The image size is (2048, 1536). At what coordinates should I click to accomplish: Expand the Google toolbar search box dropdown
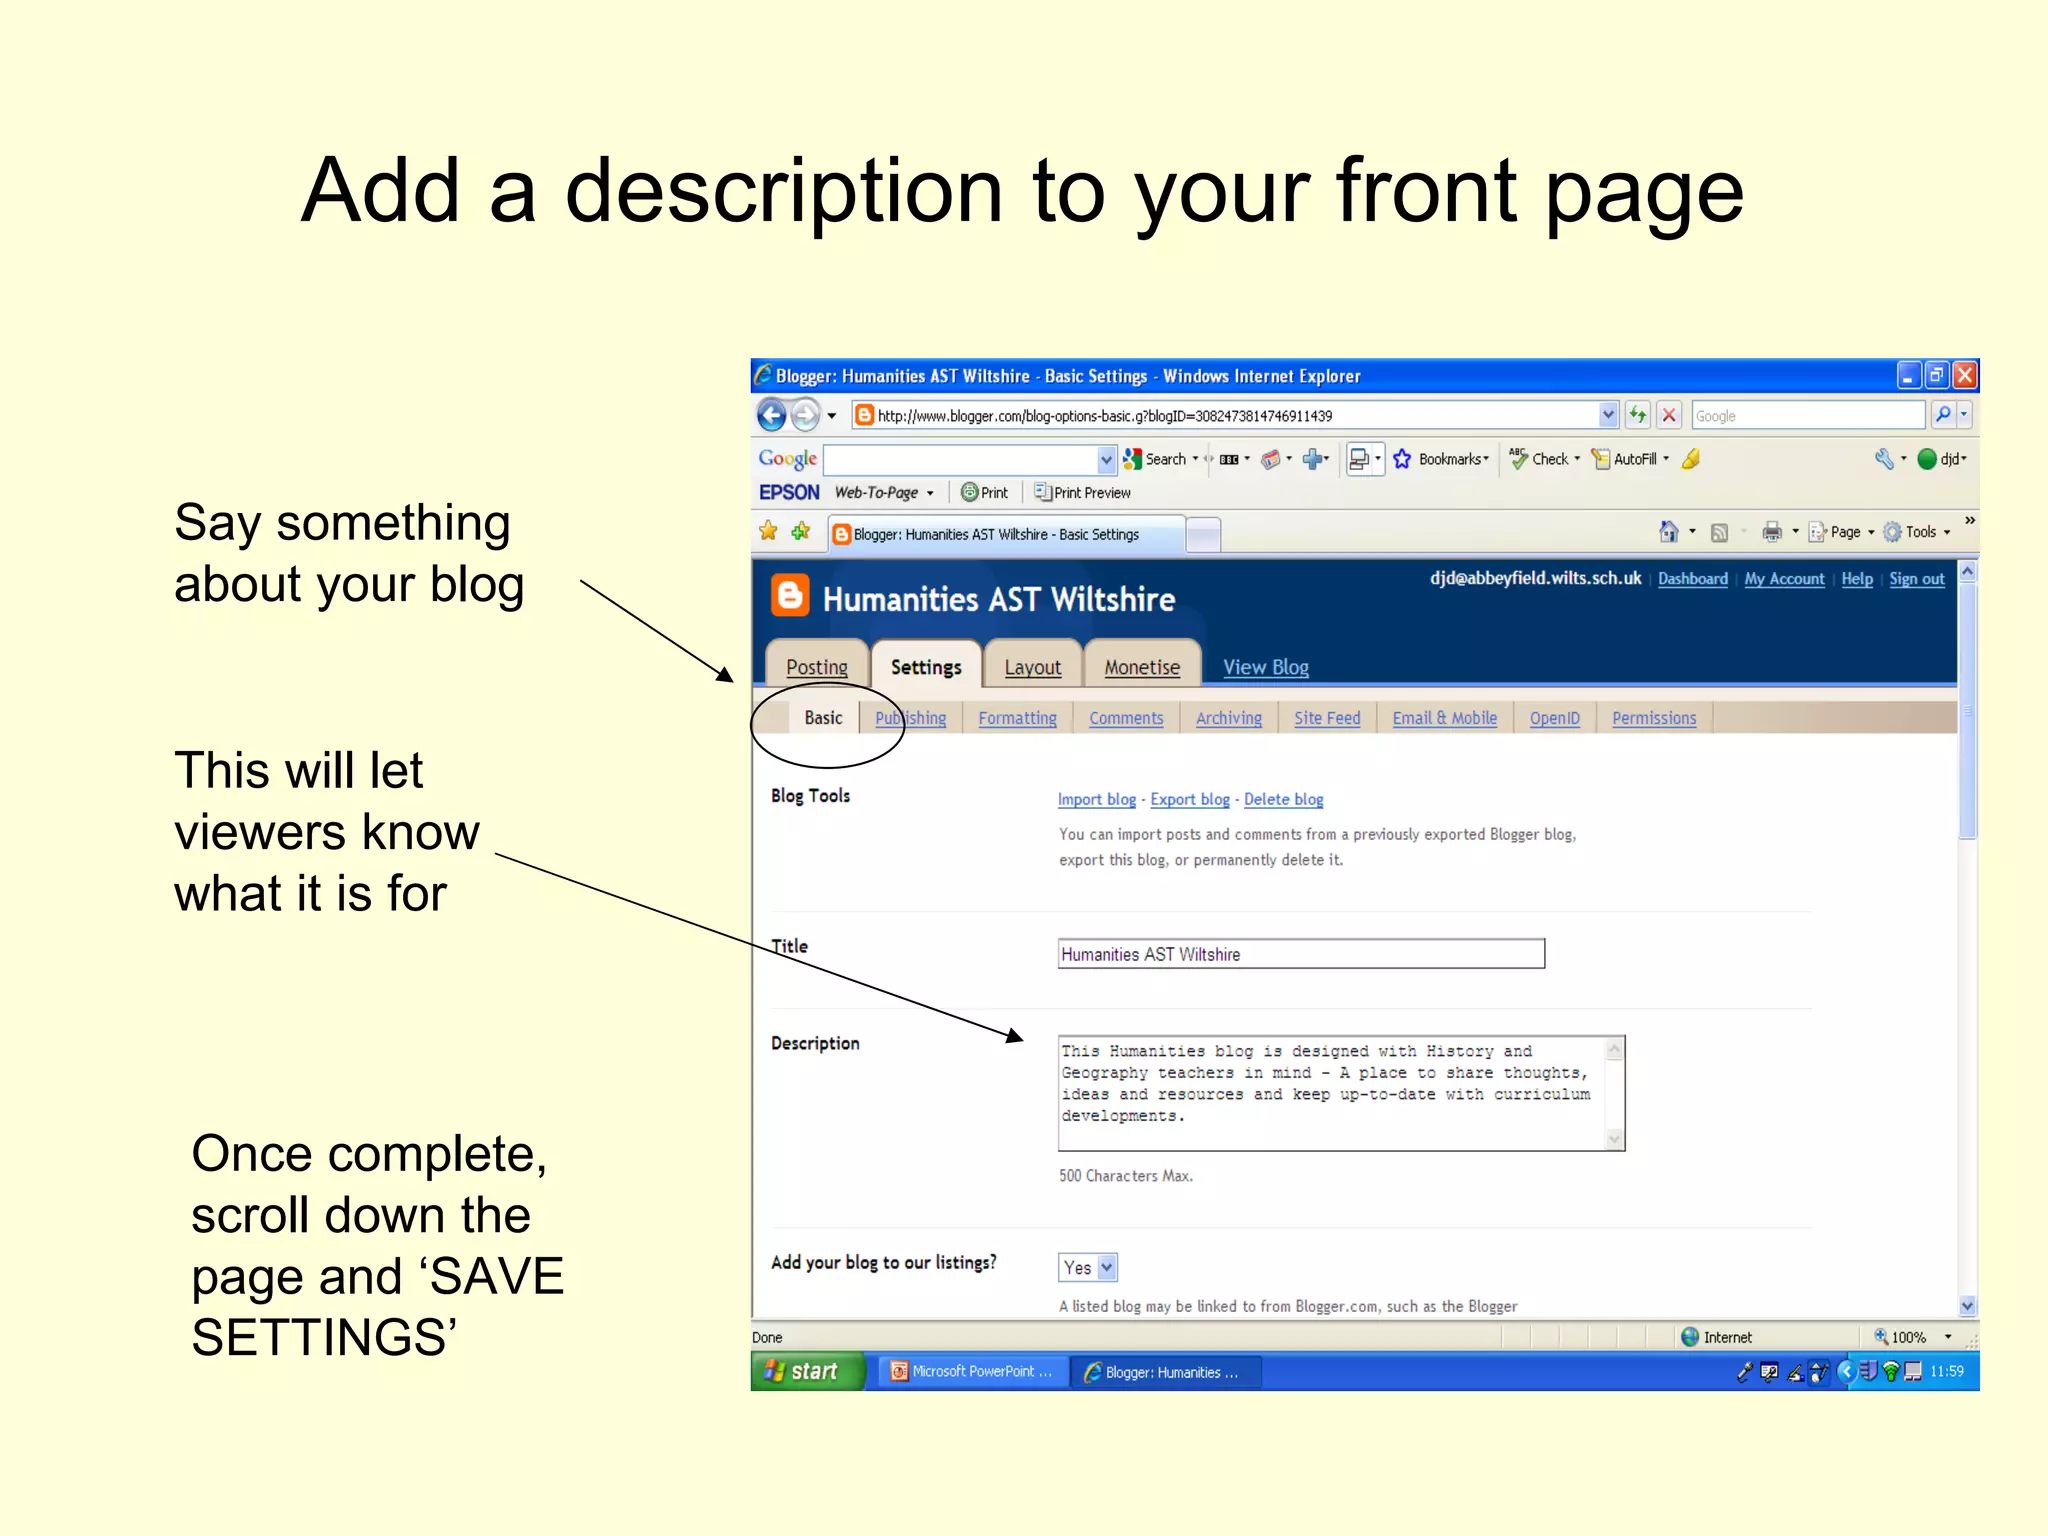click(x=1106, y=459)
